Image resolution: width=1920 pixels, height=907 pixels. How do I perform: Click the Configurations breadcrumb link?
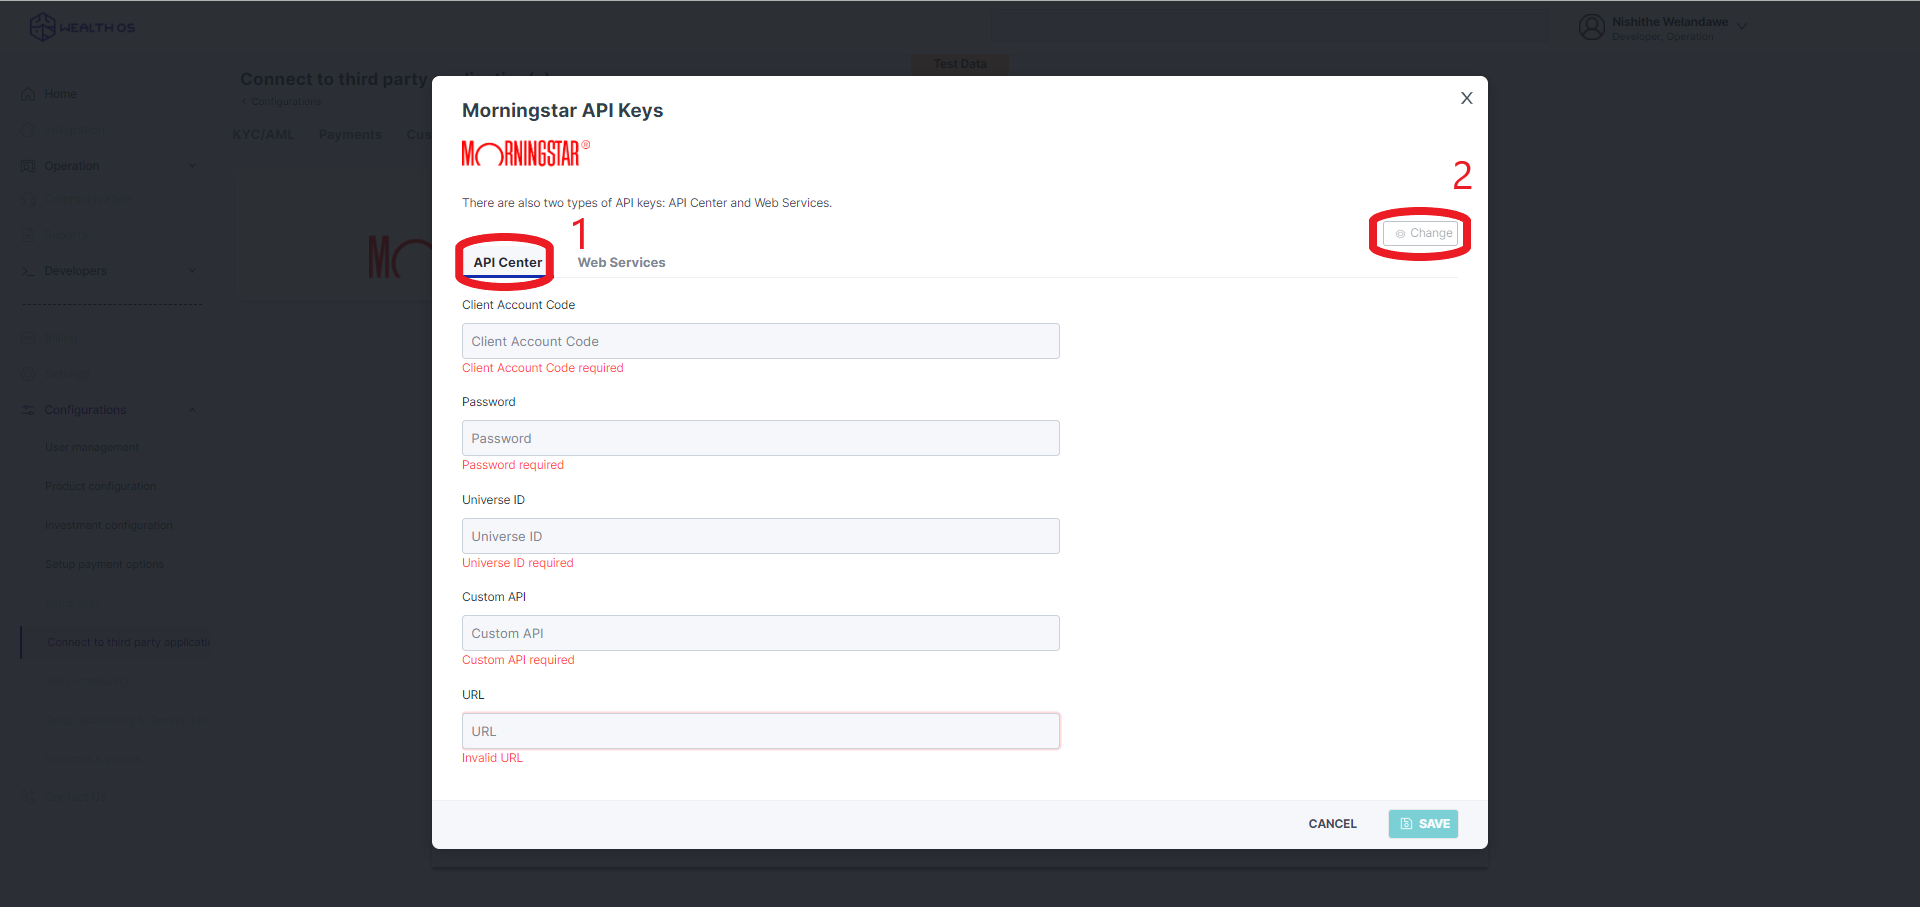(286, 102)
